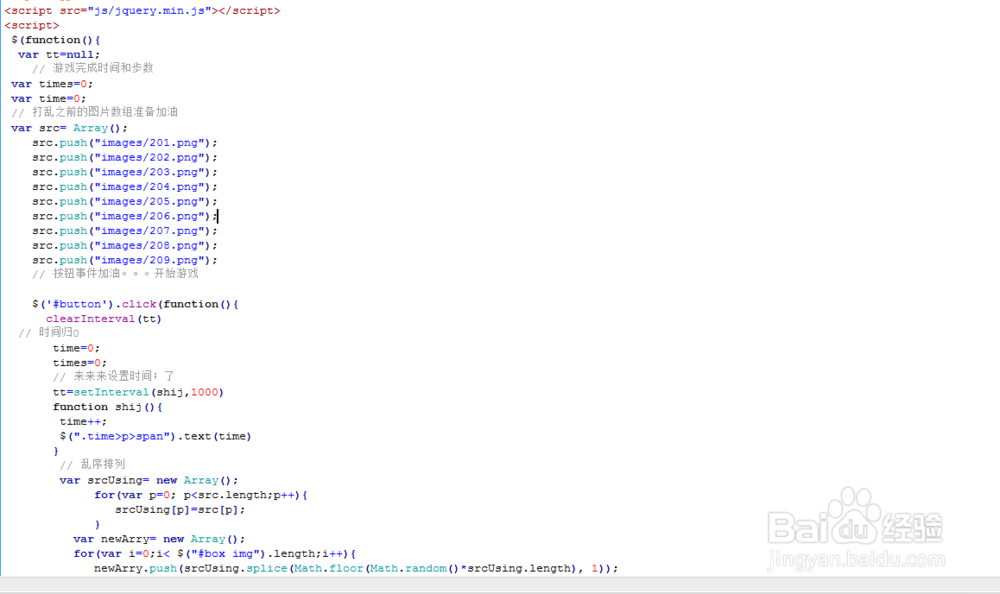Screen dimensions: 1000x594
Task: Click the images/209.png push line
Action: tap(125, 260)
